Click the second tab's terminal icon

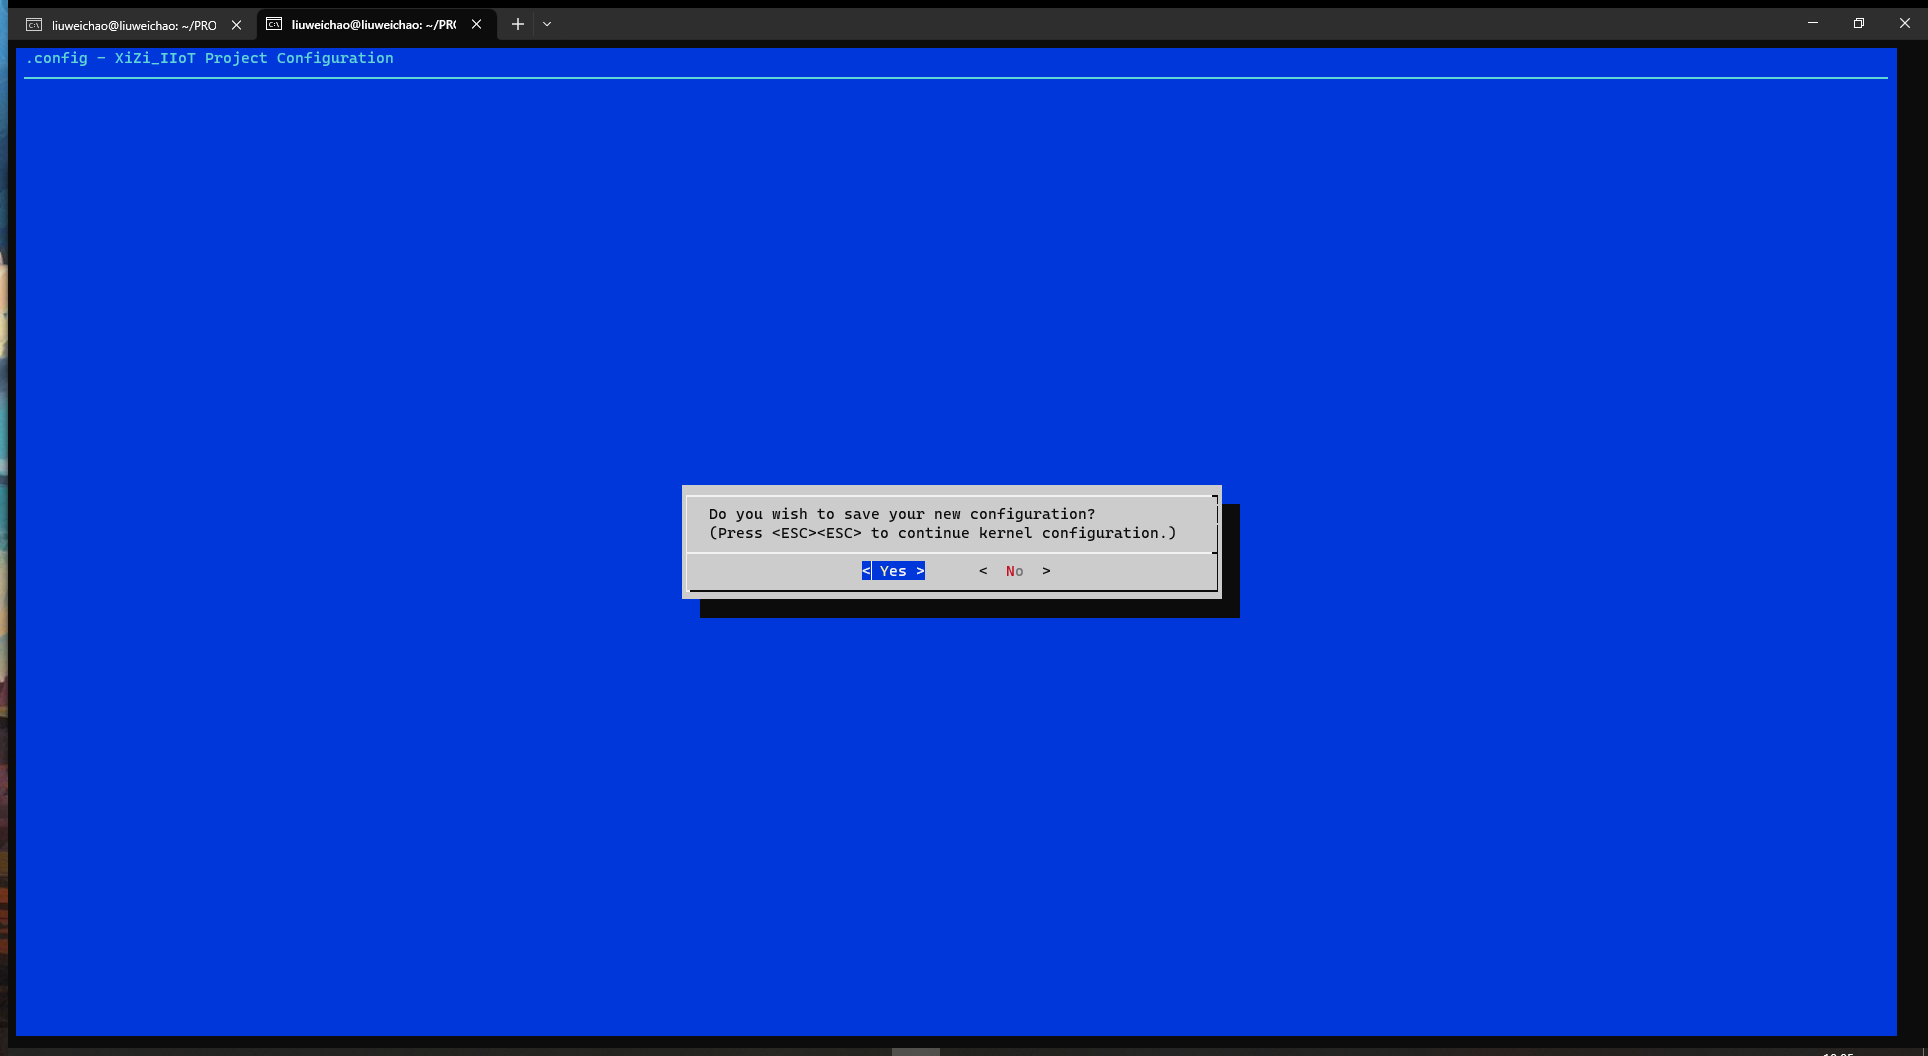tap(274, 25)
